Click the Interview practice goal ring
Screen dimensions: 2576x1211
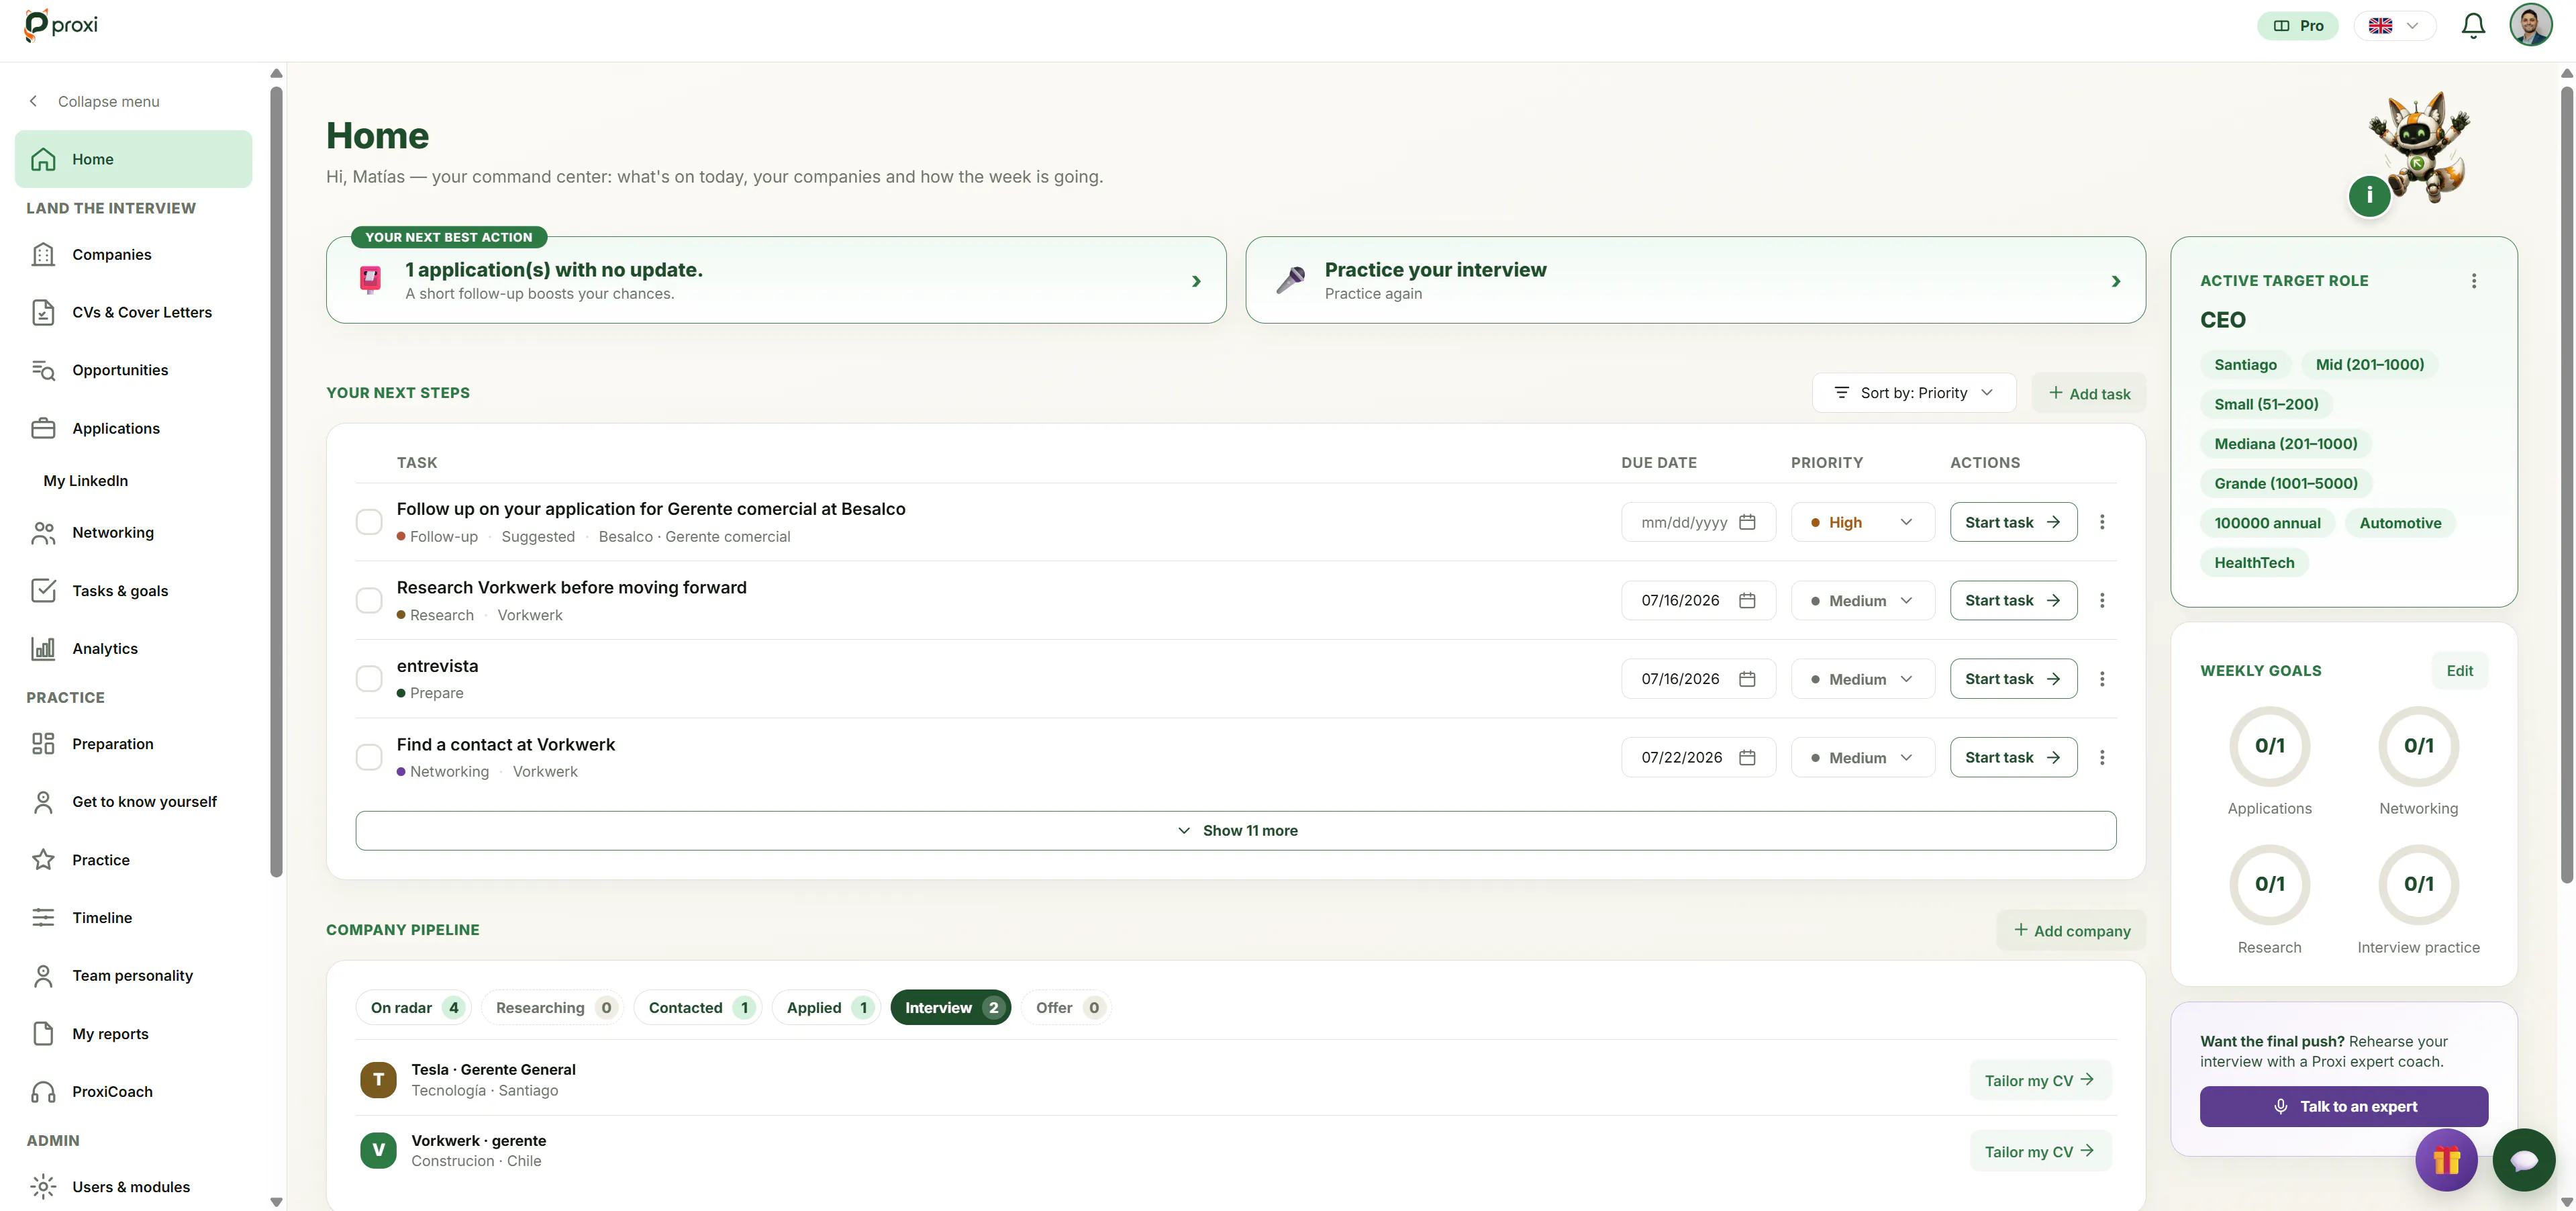[x=2418, y=884]
